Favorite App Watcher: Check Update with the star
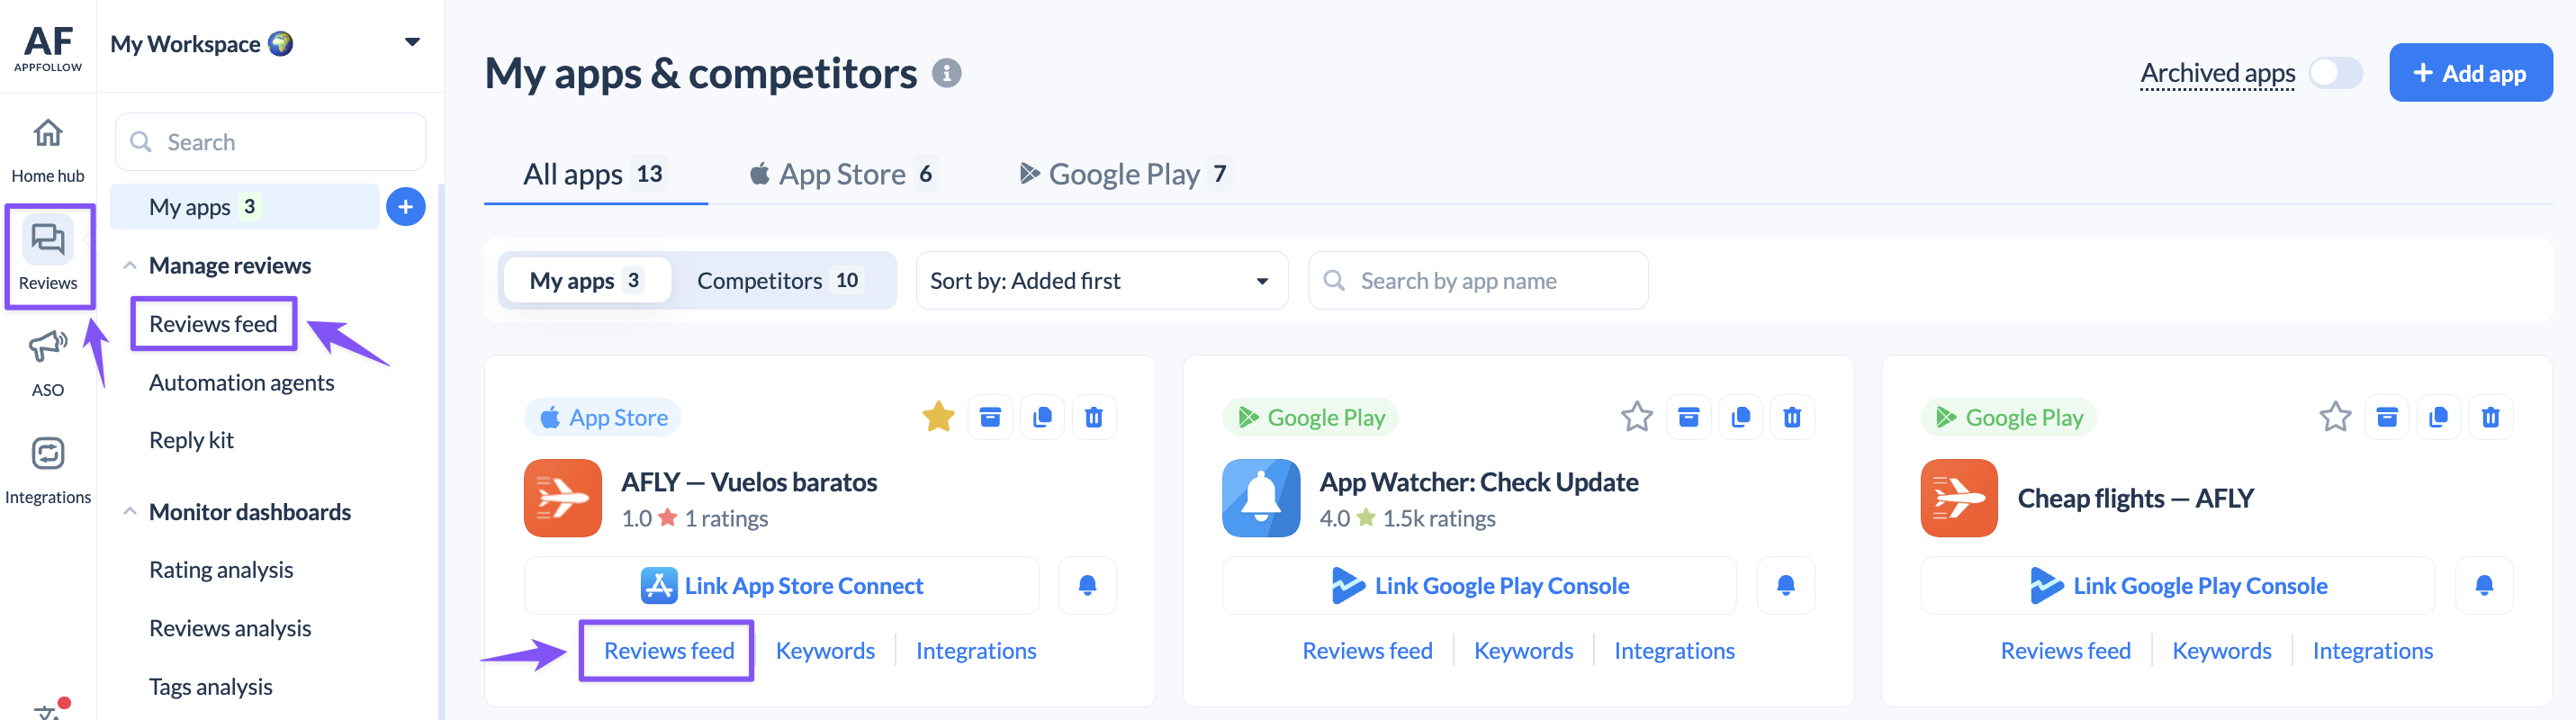The height and width of the screenshot is (720, 2576). click(x=1637, y=417)
